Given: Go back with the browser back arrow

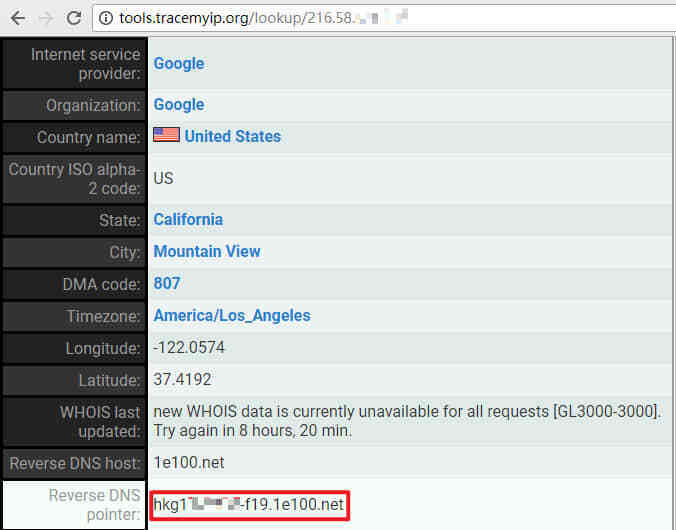Looking at the screenshot, I should pos(18,18).
